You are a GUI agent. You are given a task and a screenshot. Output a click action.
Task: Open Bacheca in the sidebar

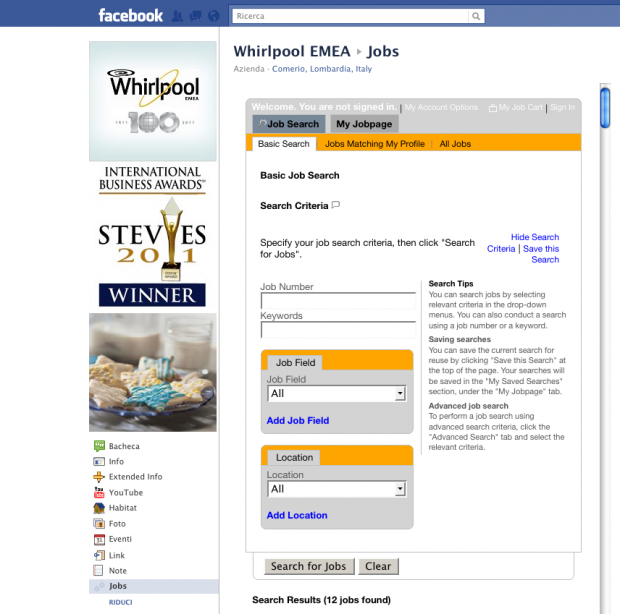[x=124, y=446]
